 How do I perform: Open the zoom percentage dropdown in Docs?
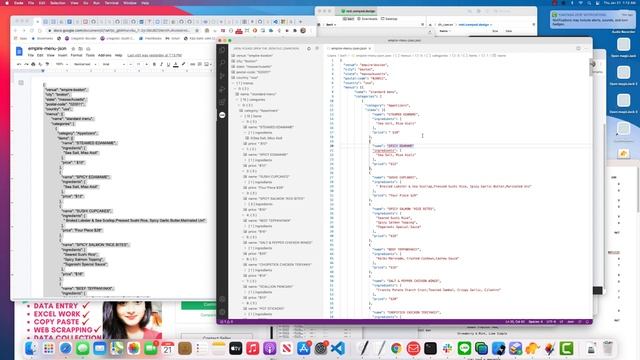coord(62,64)
